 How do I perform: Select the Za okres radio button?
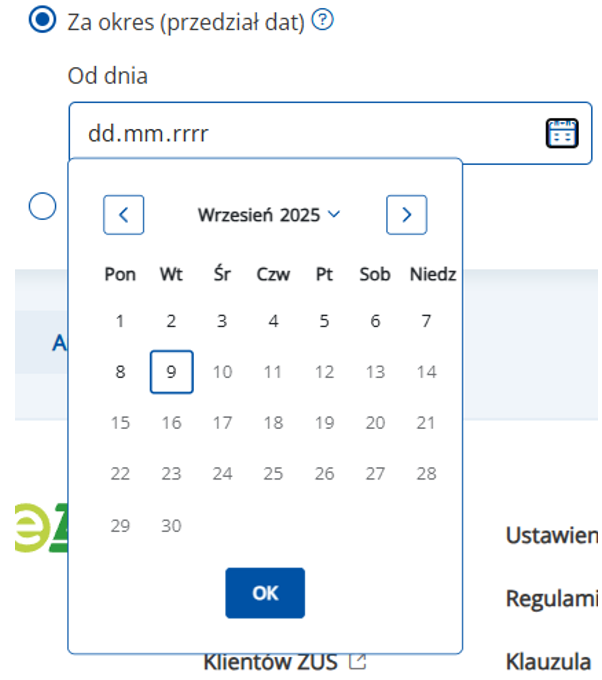click(x=42, y=21)
